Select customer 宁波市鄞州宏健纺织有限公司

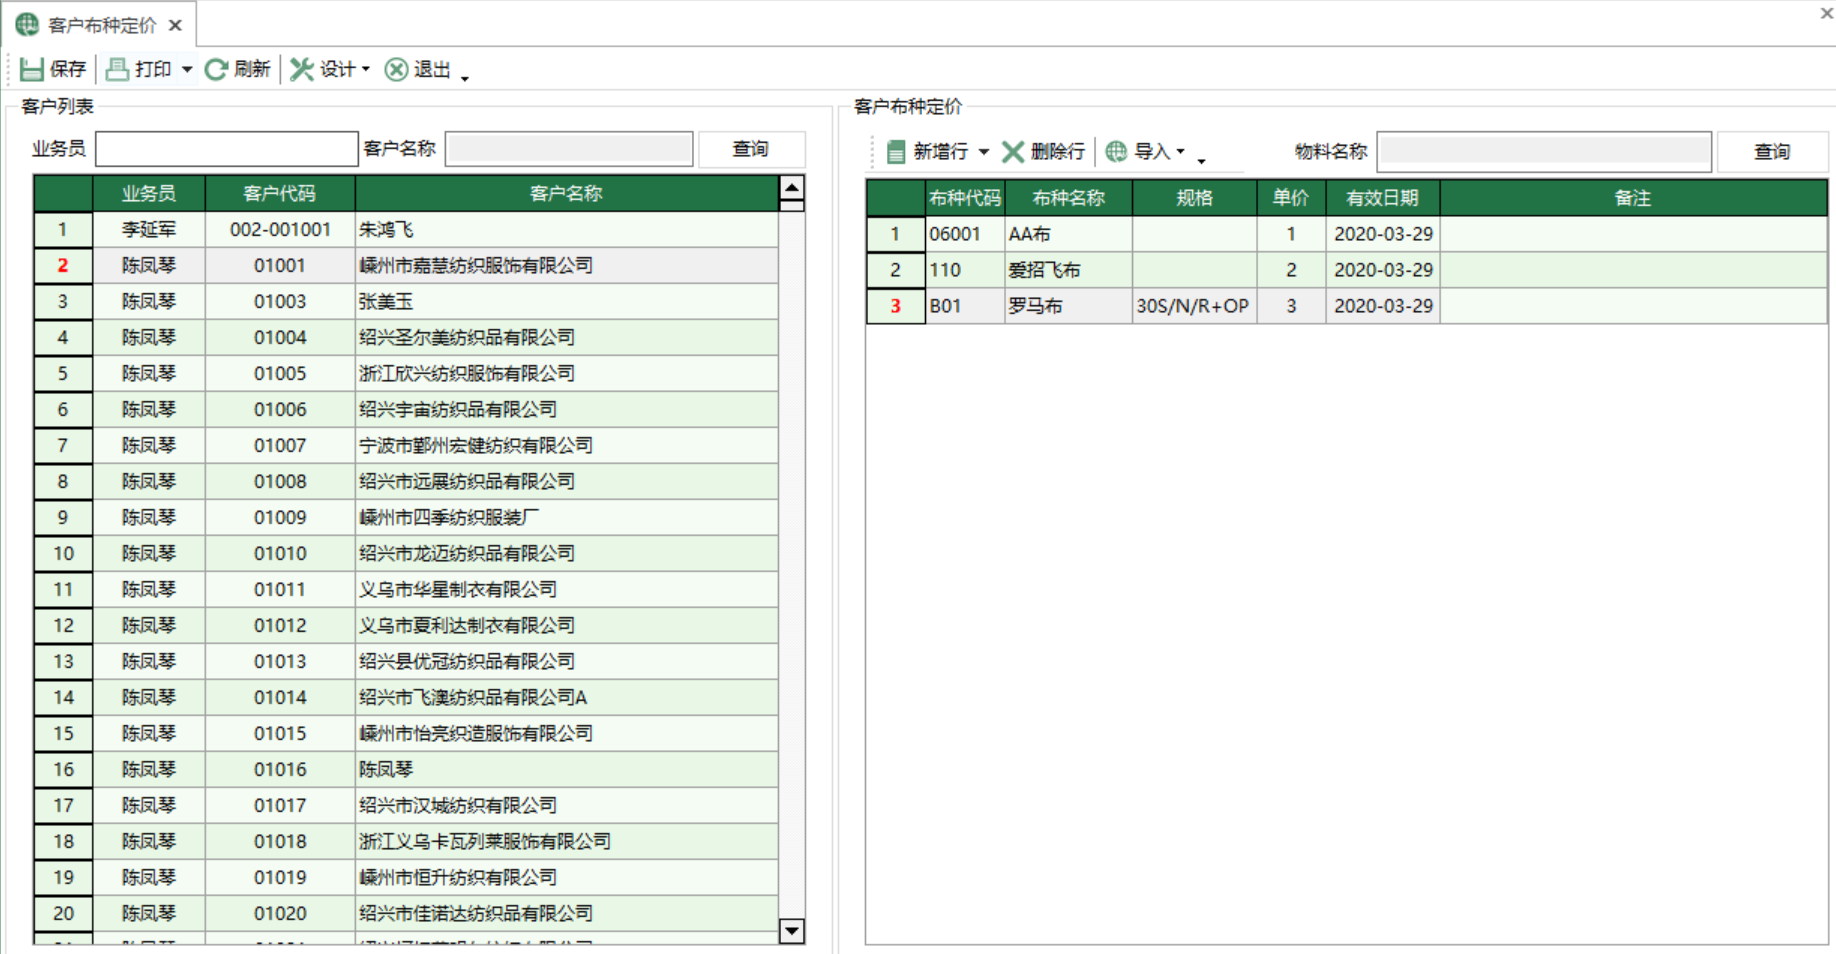[566, 446]
